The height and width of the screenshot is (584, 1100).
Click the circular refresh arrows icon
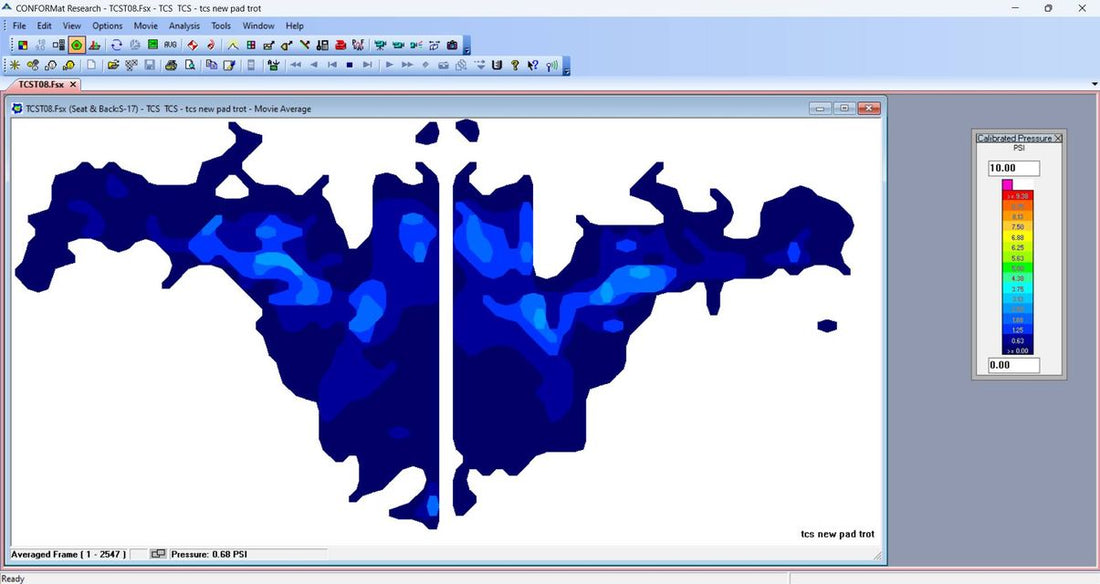[117, 45]
